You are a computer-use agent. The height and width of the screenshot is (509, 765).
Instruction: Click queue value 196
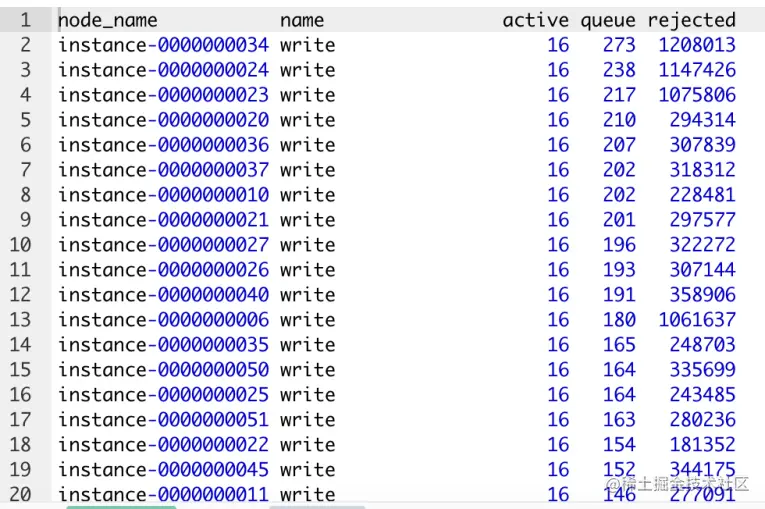click(x=619, y=244)
